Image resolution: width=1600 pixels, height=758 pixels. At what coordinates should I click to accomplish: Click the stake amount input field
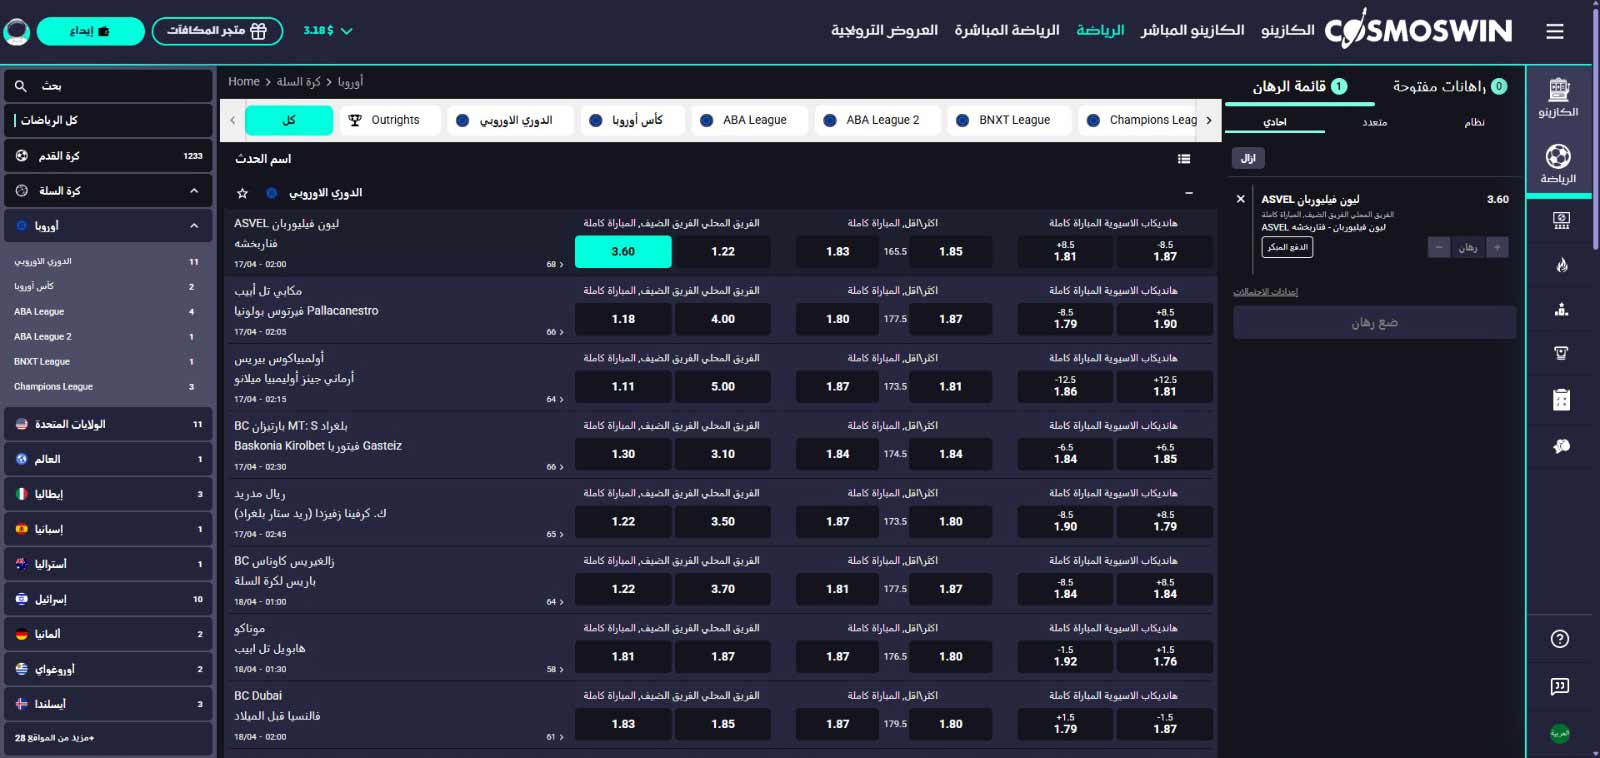click(x=1468, y=247)
